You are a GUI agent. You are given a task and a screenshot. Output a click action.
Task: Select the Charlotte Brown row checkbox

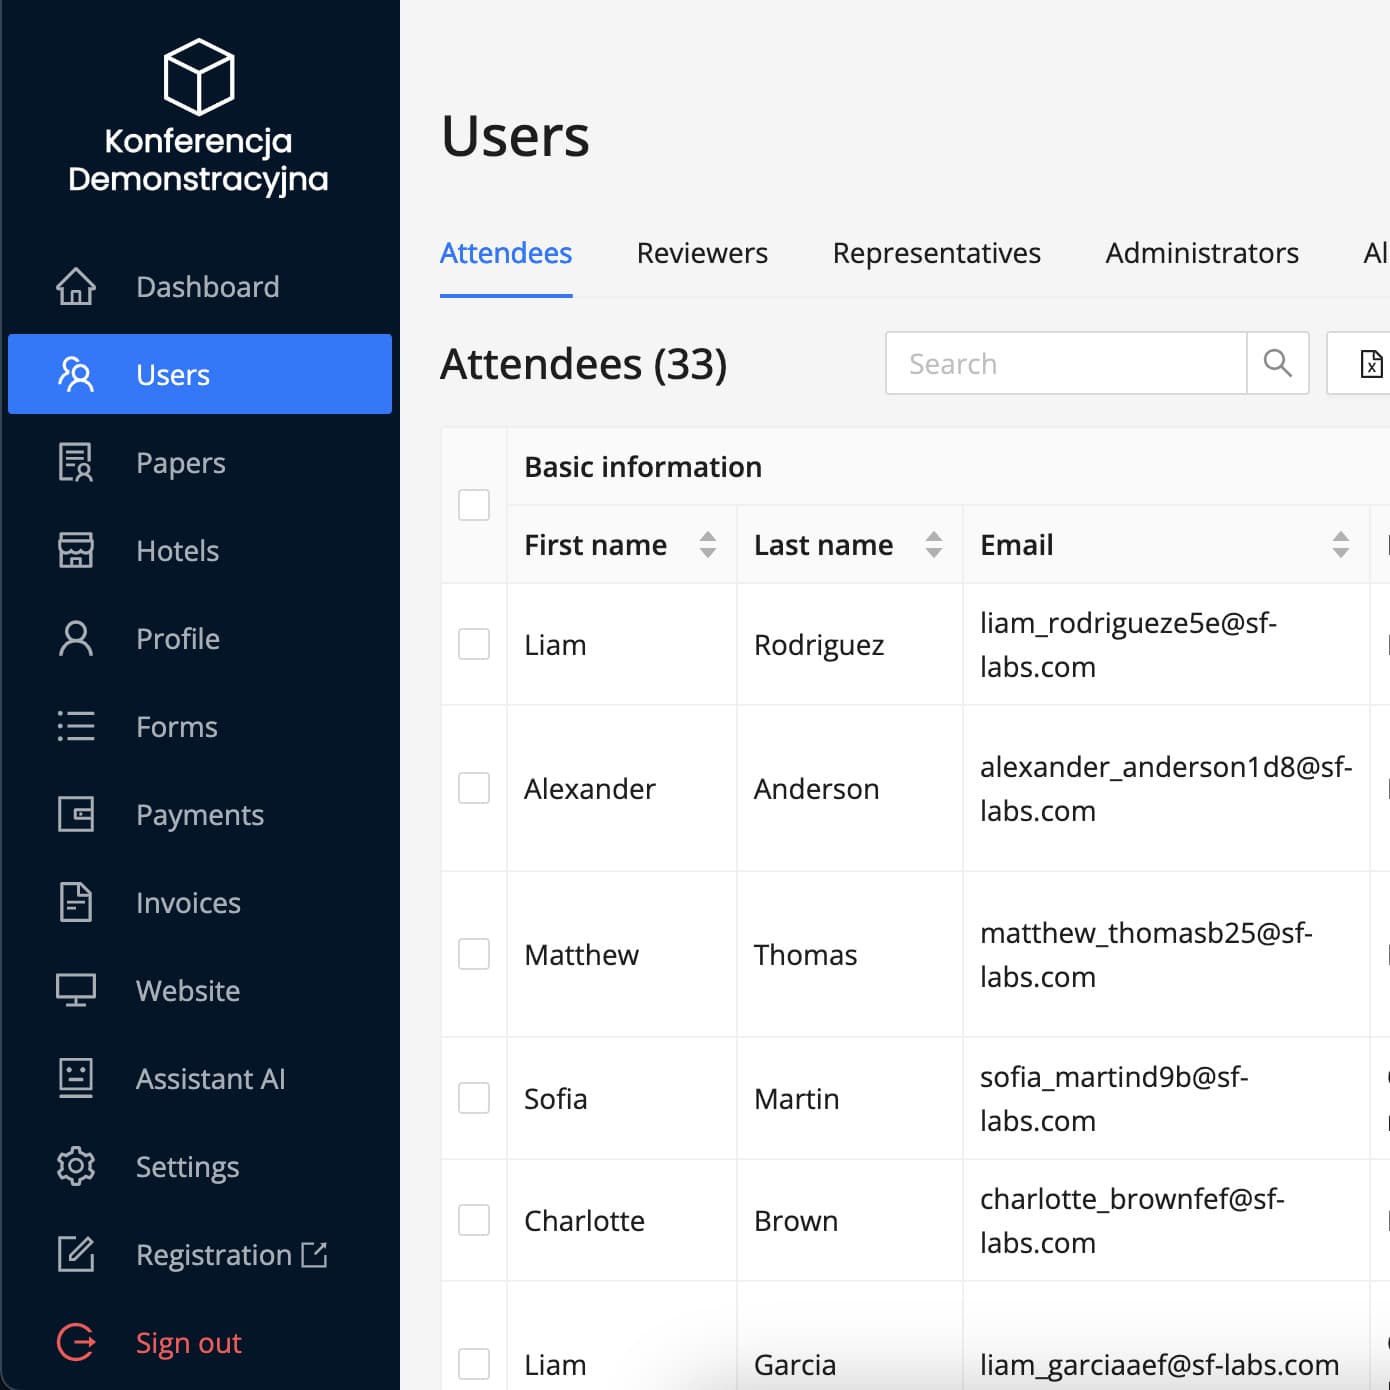coord(474,1220)
